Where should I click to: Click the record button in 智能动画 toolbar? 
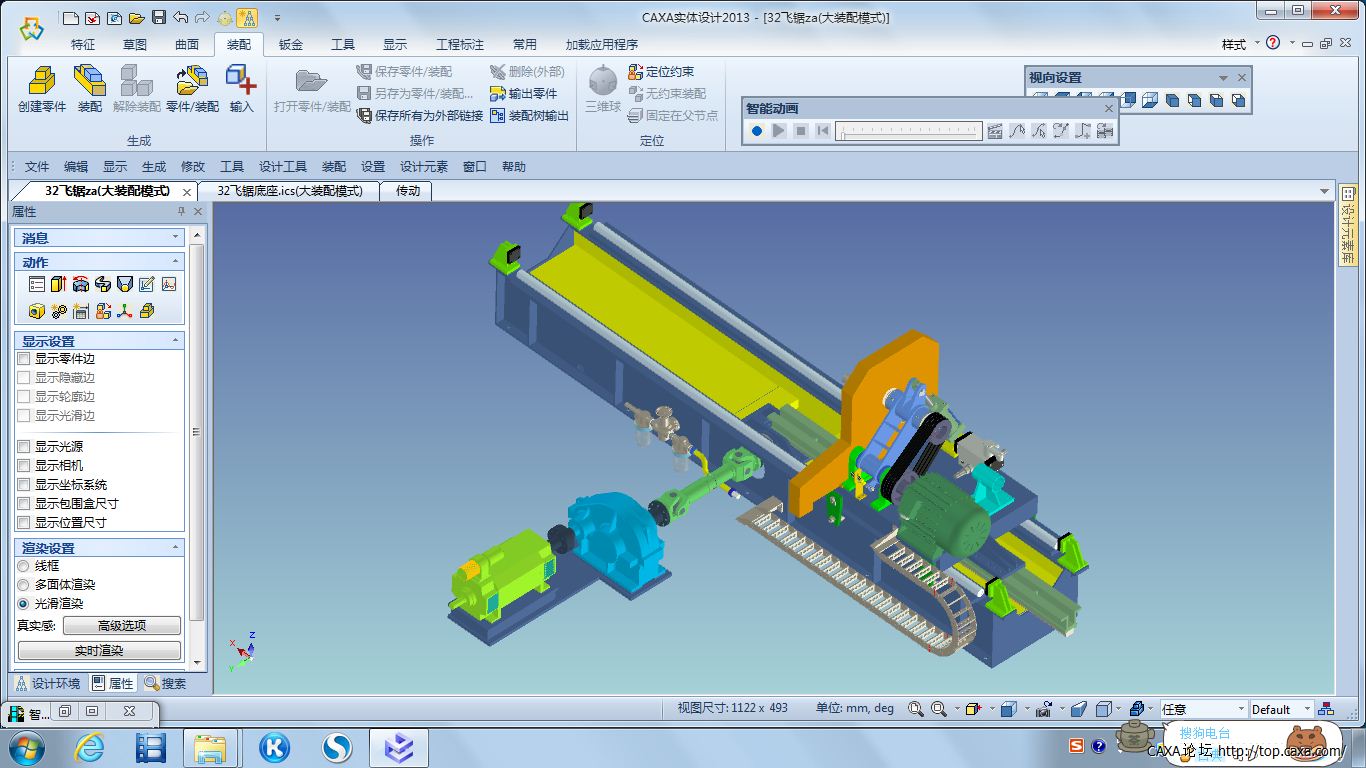(757, 130)
